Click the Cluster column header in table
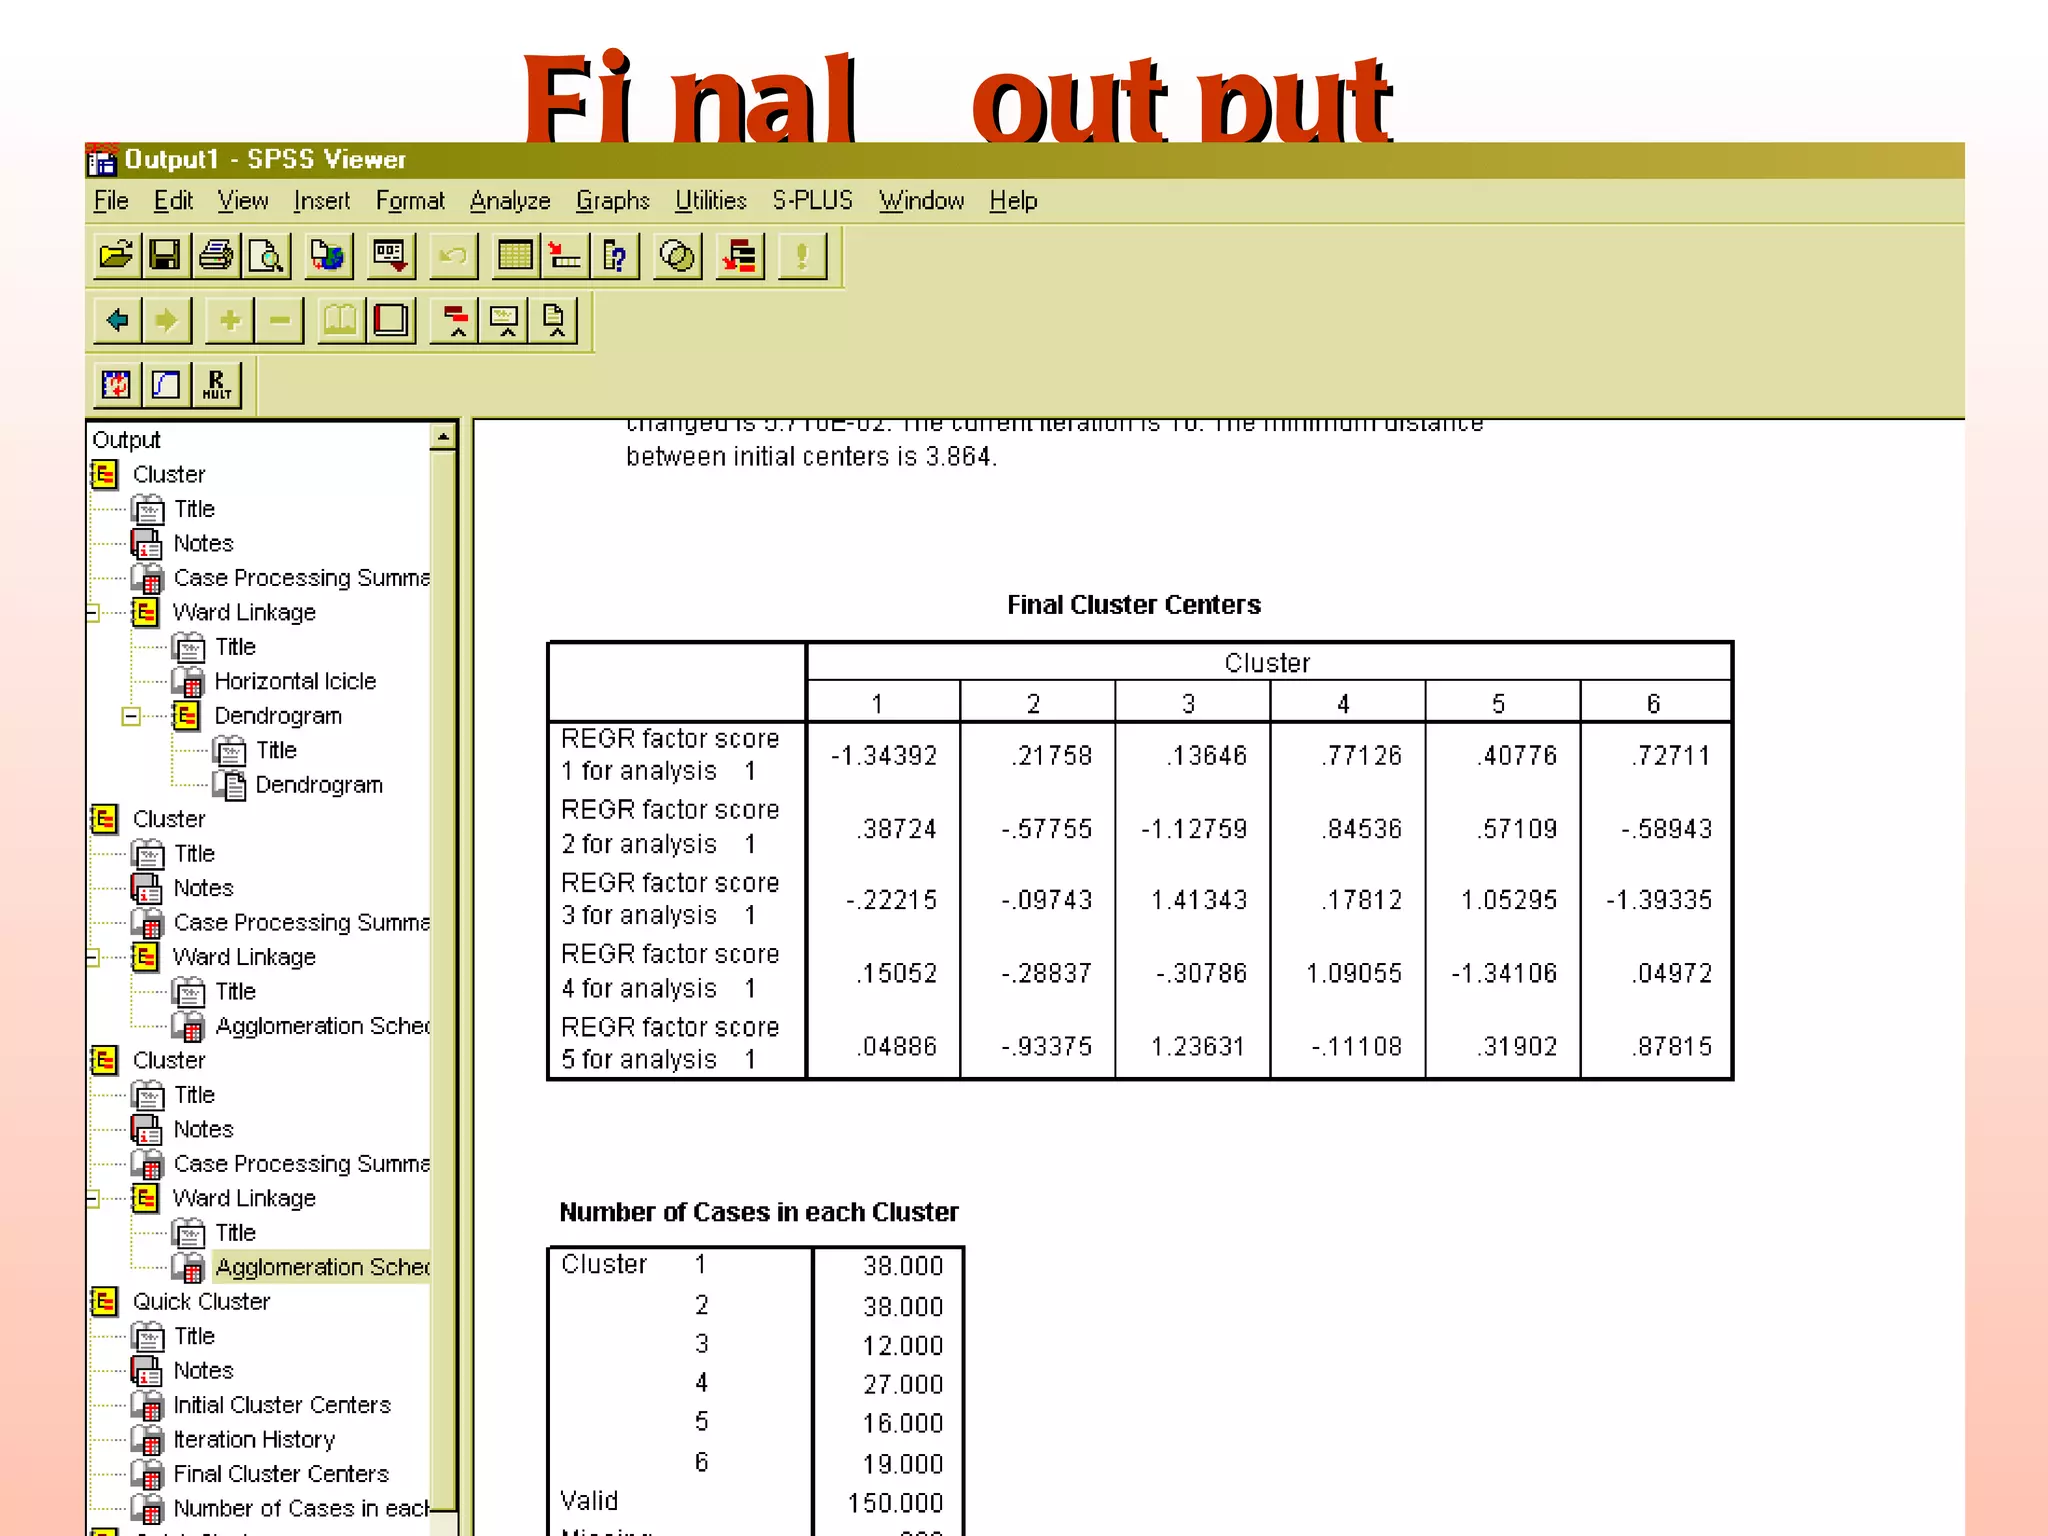2048x1536 pixels. (x=1267, y=663)
